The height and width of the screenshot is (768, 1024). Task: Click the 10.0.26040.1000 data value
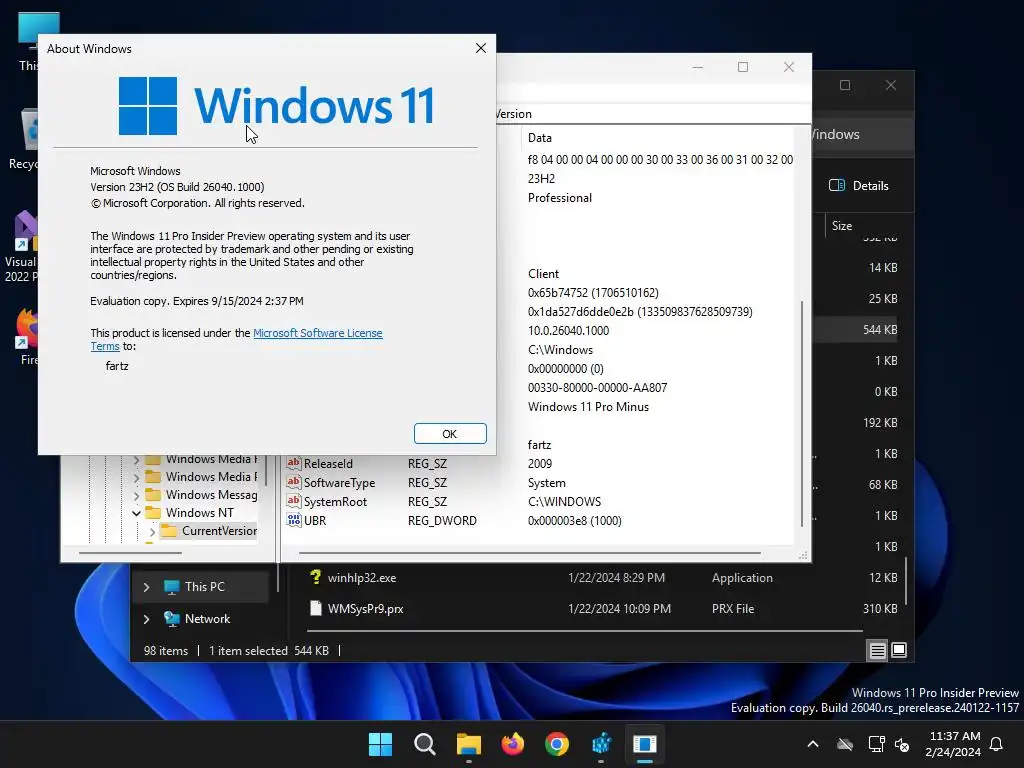(x=568, y=330)
